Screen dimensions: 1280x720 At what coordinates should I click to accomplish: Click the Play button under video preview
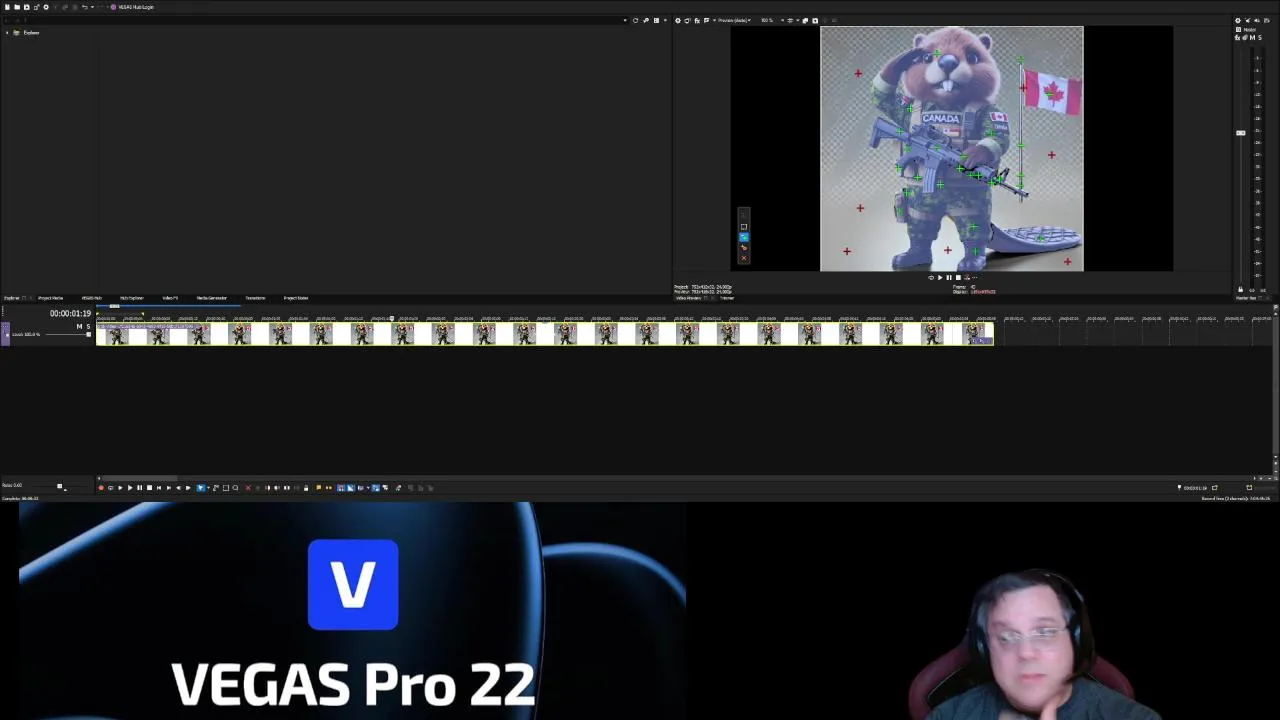pos(939,278)
